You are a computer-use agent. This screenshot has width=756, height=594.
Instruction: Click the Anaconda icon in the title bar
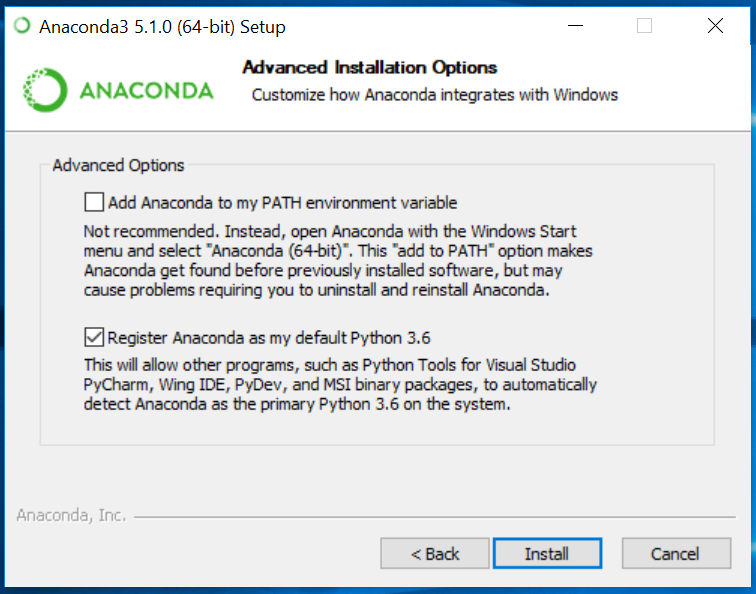pyautogui.click(x=22, y=26)
